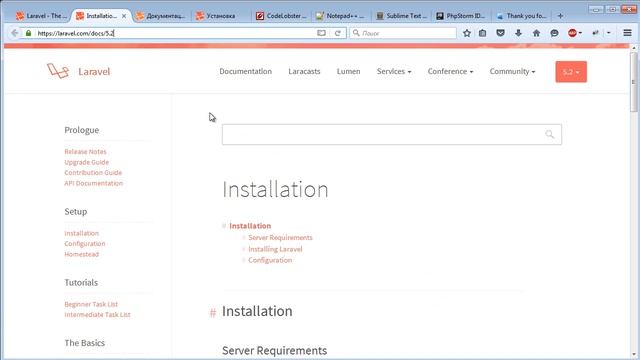Open the Upgrade Guide link

point(87,162)
